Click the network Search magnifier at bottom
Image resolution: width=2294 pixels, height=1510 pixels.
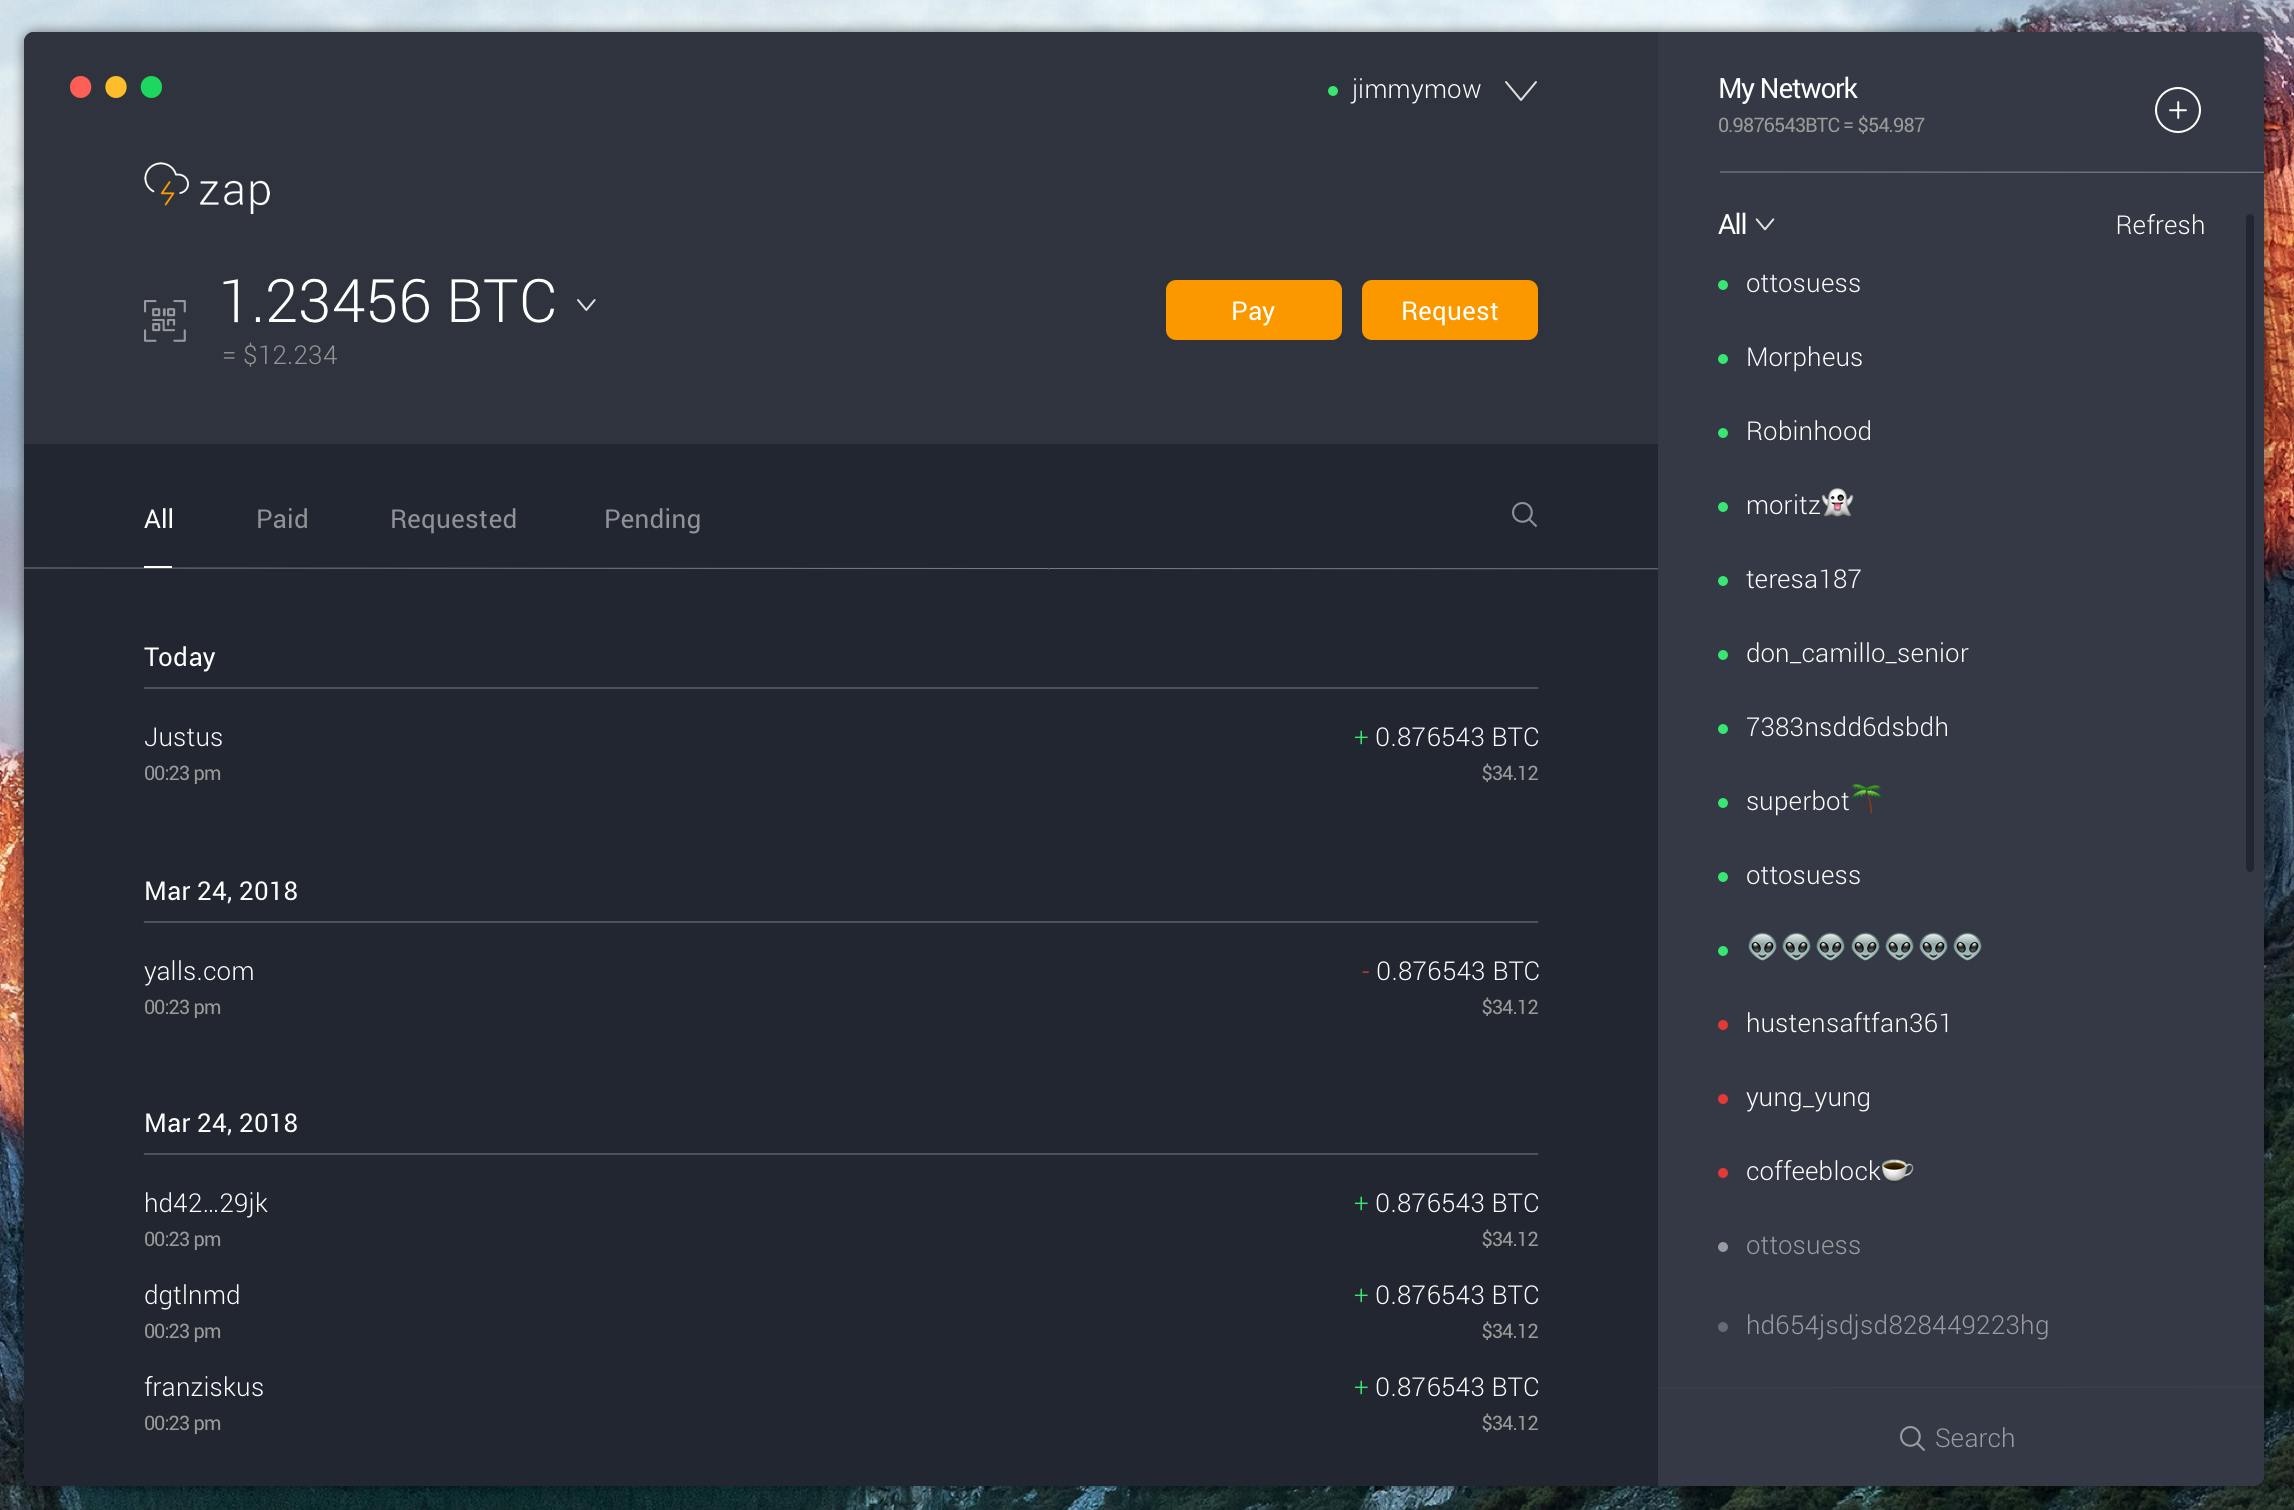pyautogui.click(x=1911, y=1438)
